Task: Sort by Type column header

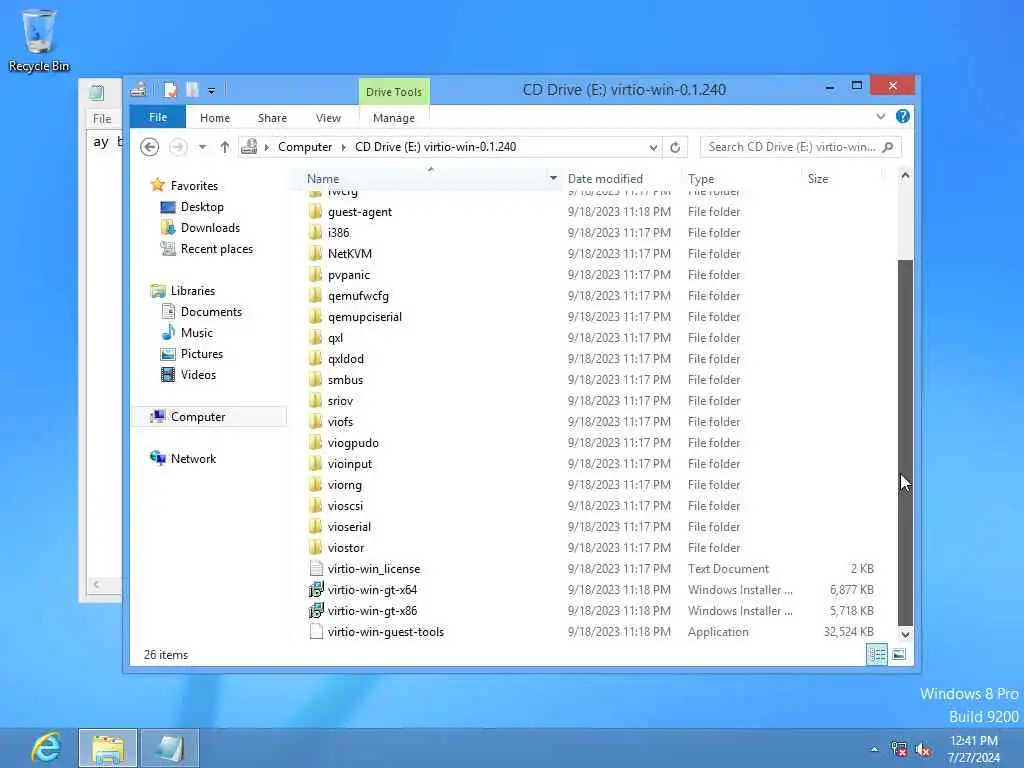Action: click(701, 178)
